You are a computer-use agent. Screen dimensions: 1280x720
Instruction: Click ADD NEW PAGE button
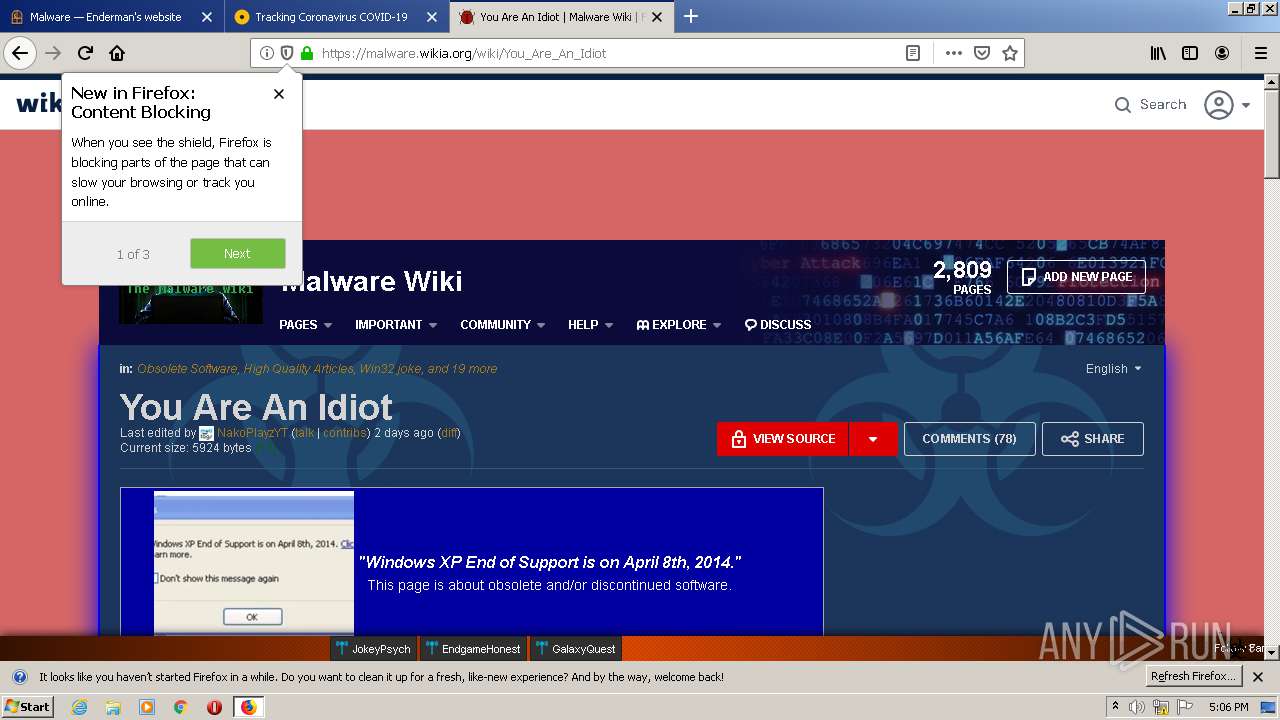click(1076, 277)
